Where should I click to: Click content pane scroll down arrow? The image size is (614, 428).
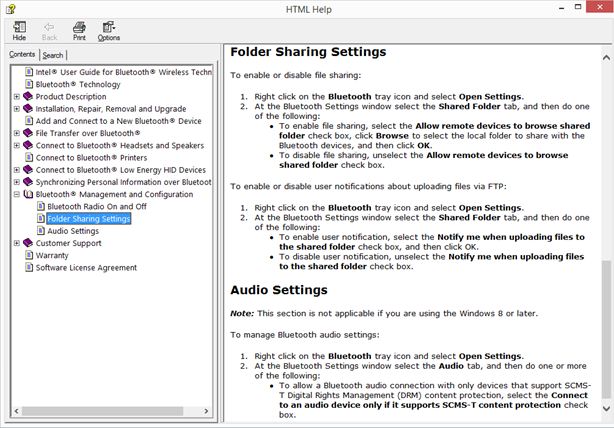(606, 408)
